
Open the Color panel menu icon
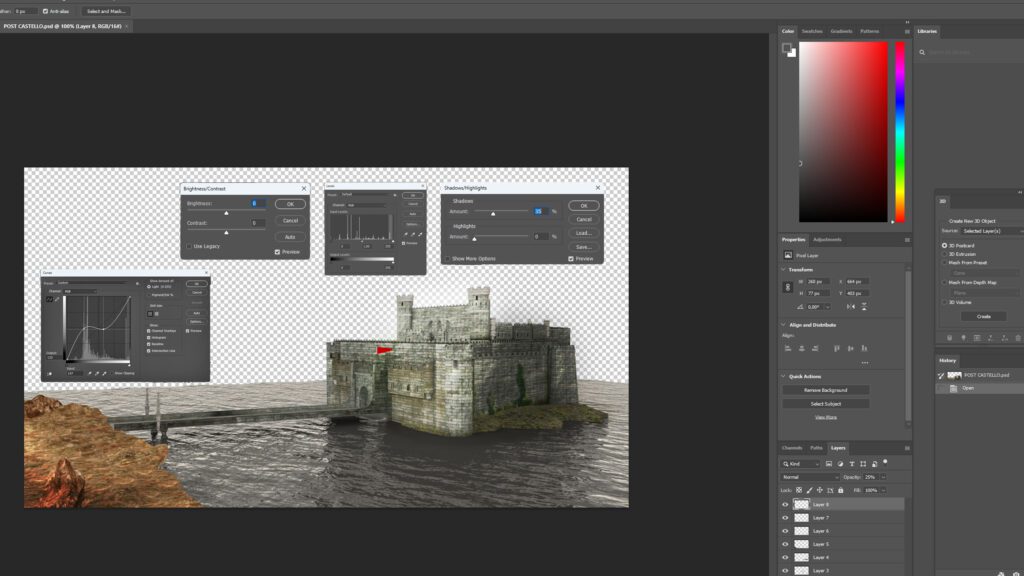pyautogui.click(x=907, y=31)
